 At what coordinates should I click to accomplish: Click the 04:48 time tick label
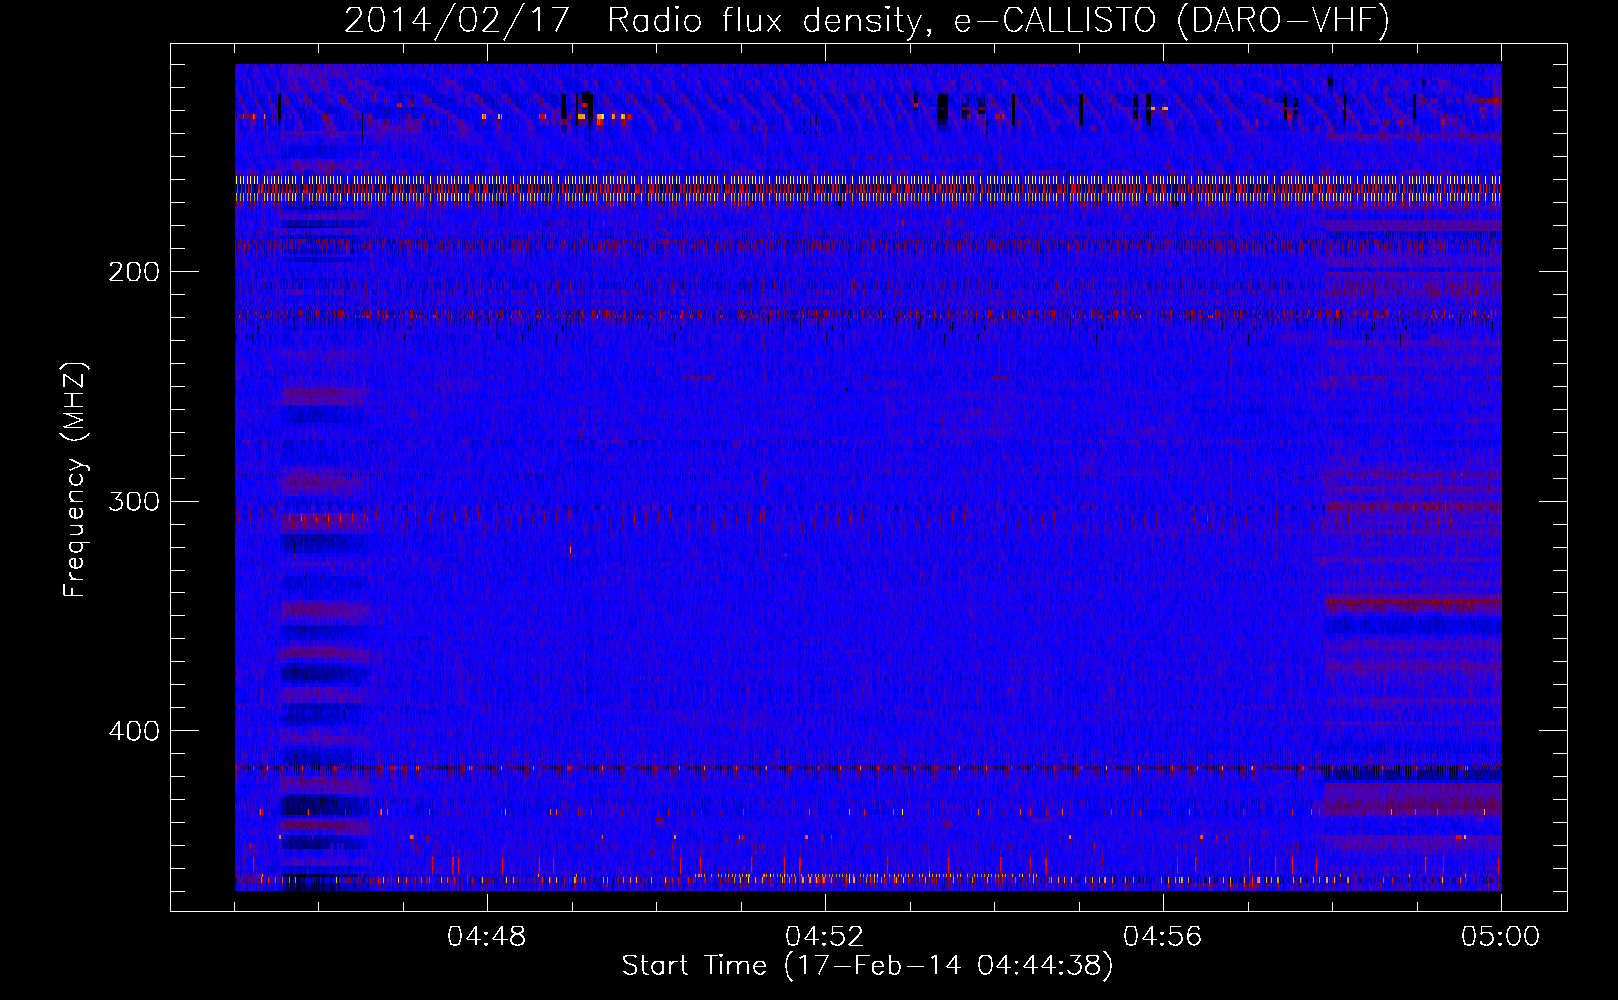[x=486, y=937]
